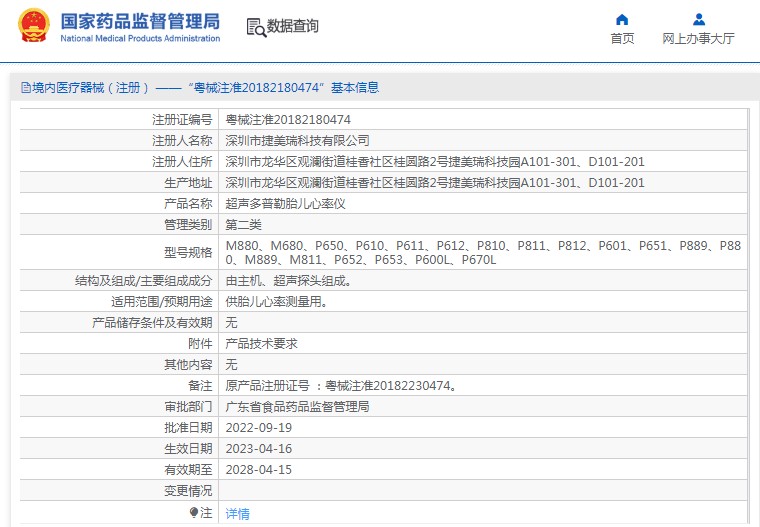The width and height of the screenshot is (760, 527).
Task: Click the 无 value in 产品储存条件及有效期 row
Action: click(x=231, y=323)
